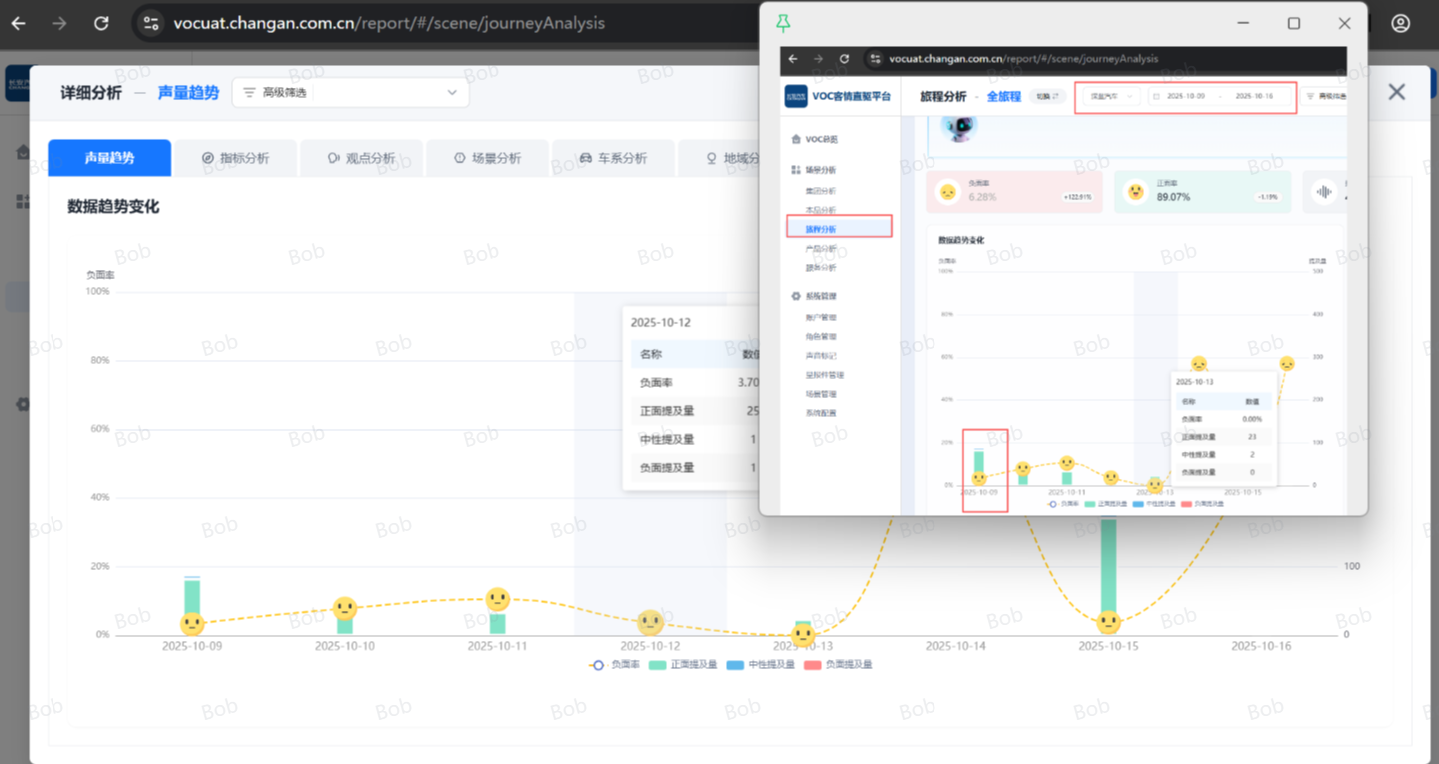Expand the 高级筛选 dropdown
This screenshot has width=1439, height=764.
click(350, 93)
